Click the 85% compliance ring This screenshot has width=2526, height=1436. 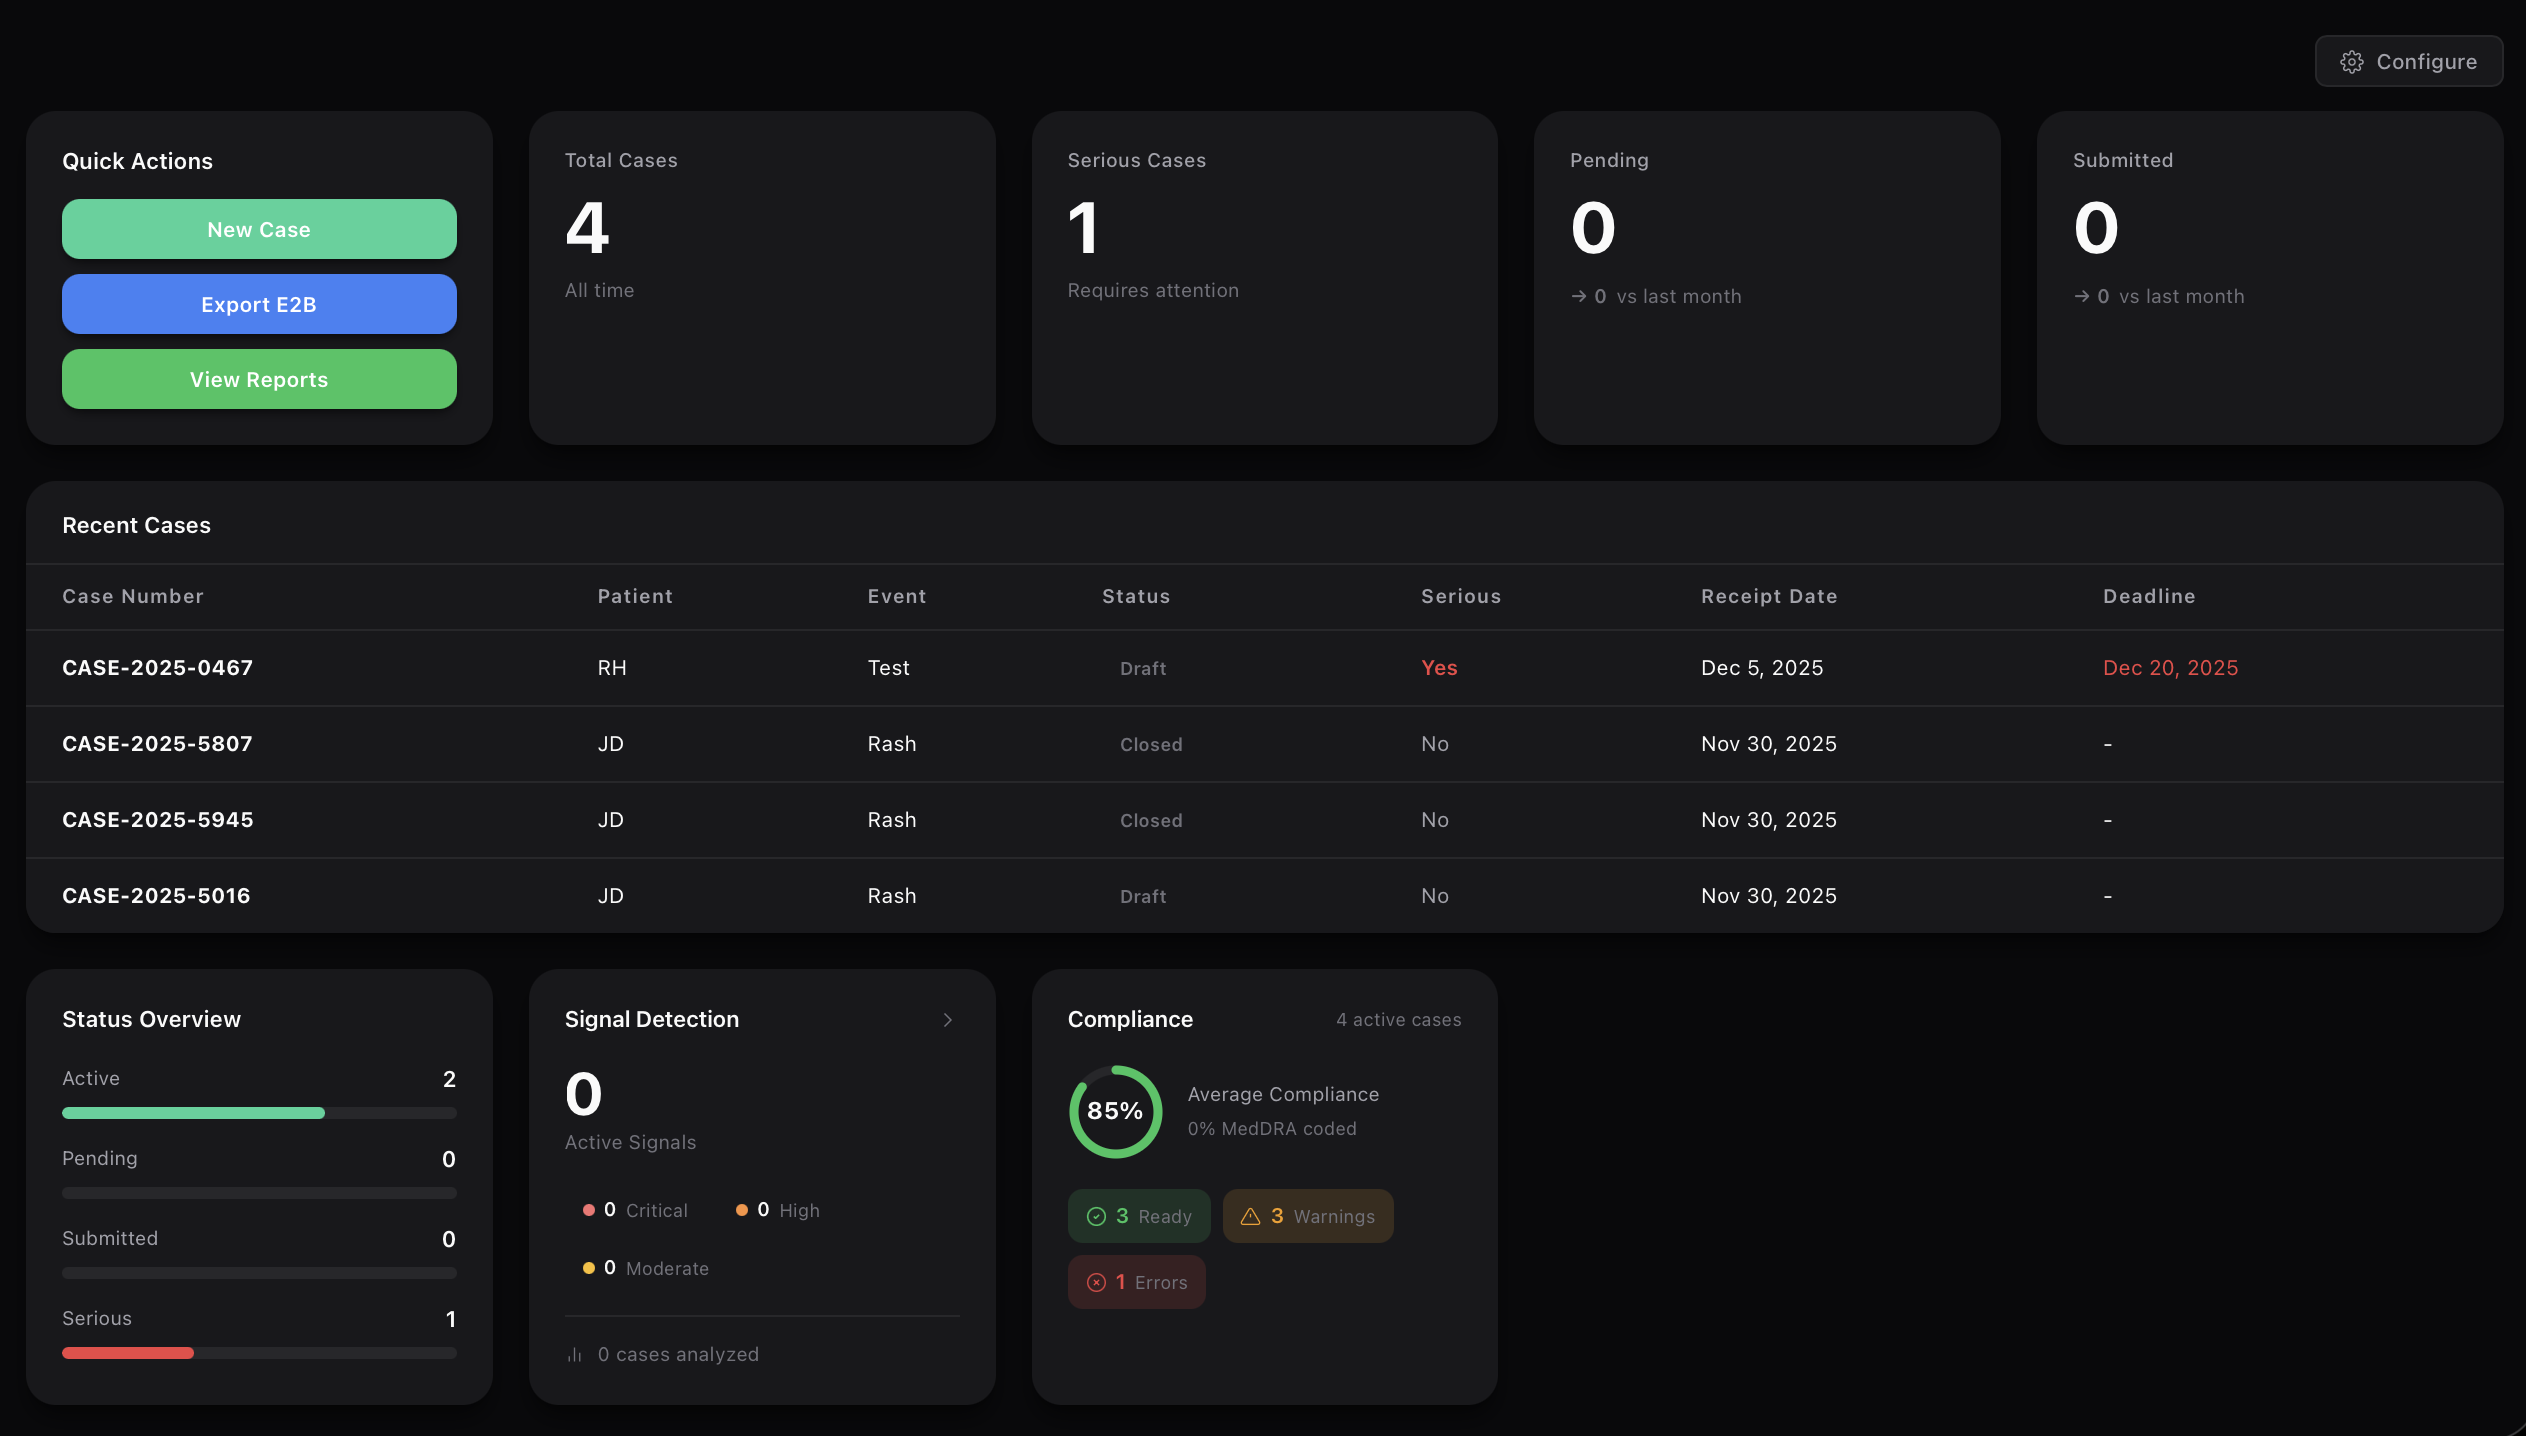(x=1114, y=1112)
